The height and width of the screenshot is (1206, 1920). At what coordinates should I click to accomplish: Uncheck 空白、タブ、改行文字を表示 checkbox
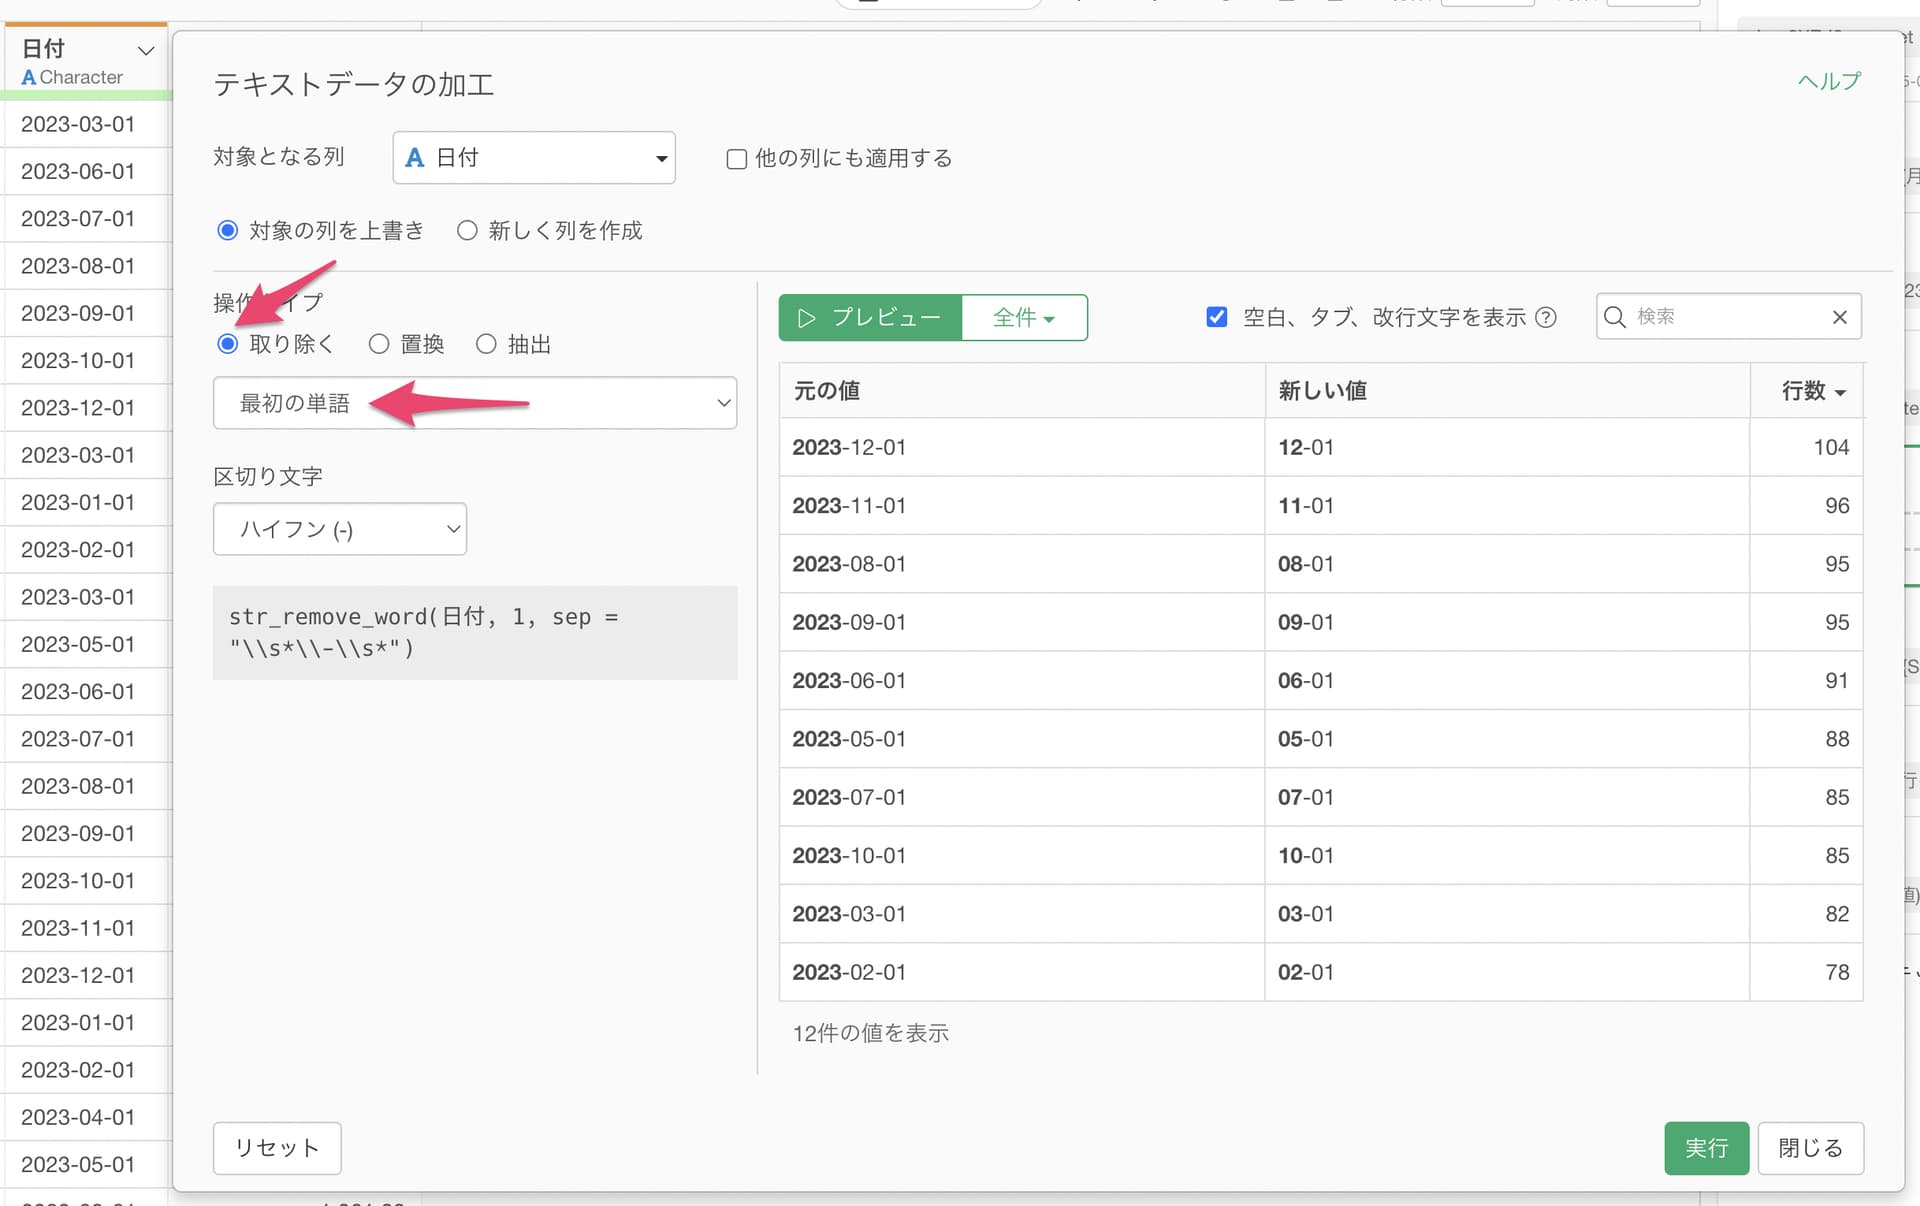pos(1217,317)
